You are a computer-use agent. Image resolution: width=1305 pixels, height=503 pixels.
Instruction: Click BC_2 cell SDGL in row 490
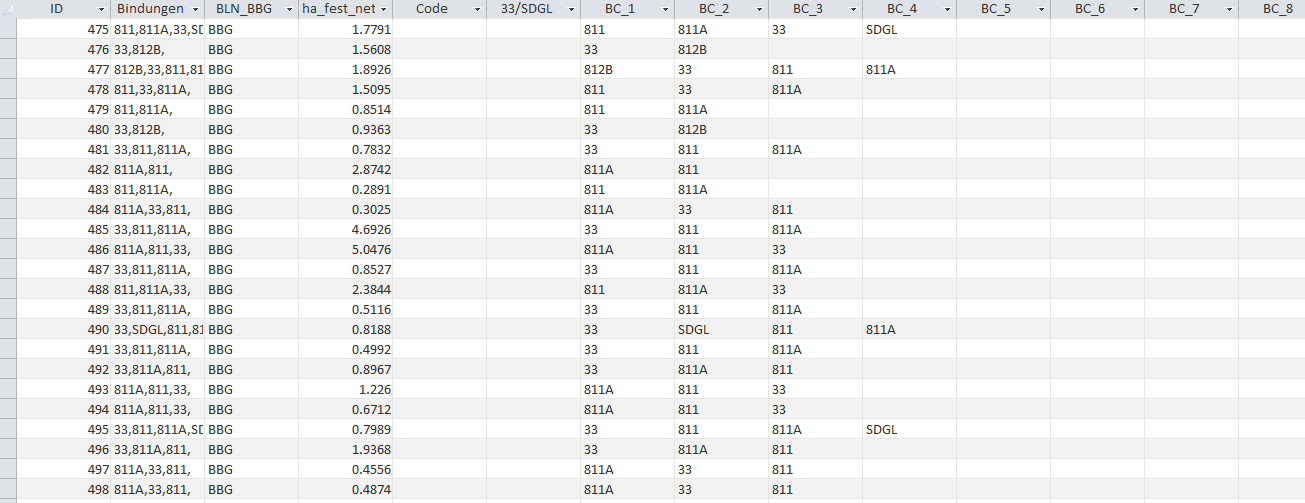pos(722,329)
